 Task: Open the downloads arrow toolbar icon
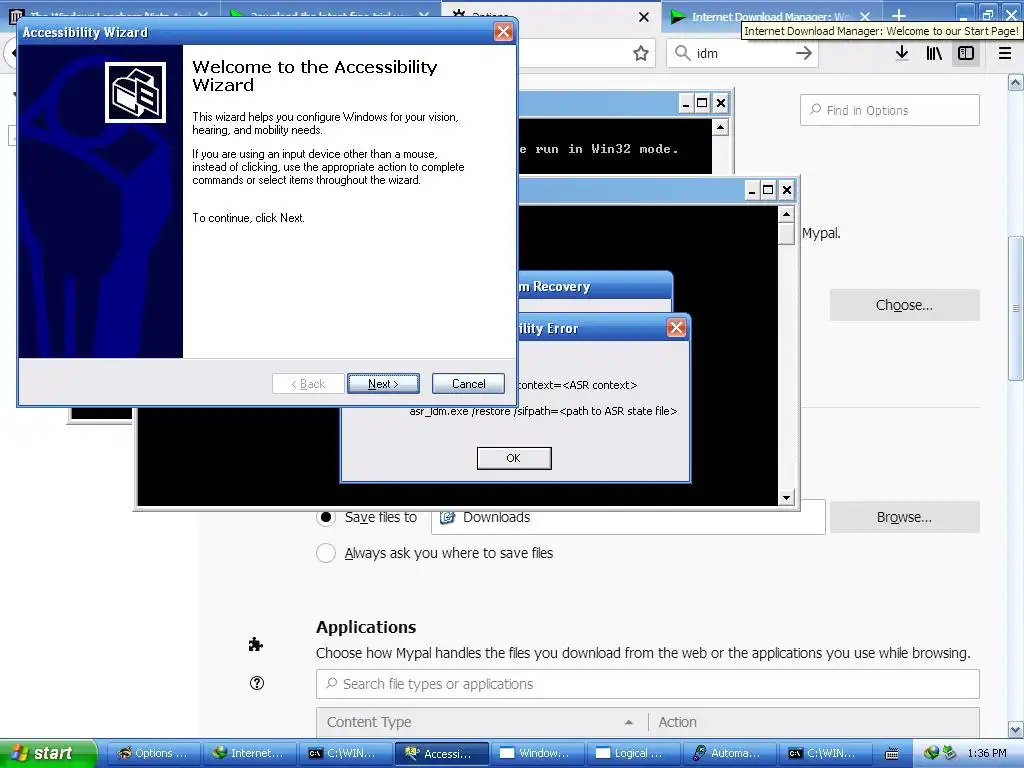902,54
